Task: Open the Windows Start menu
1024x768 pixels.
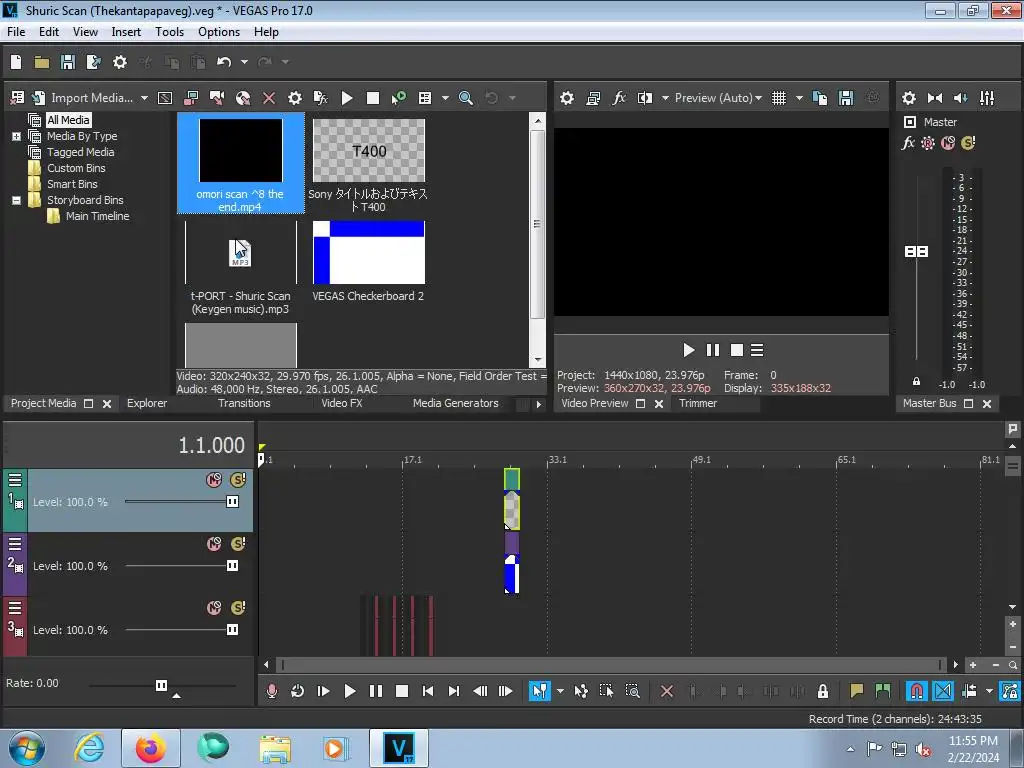Action: tap(27, 748)
